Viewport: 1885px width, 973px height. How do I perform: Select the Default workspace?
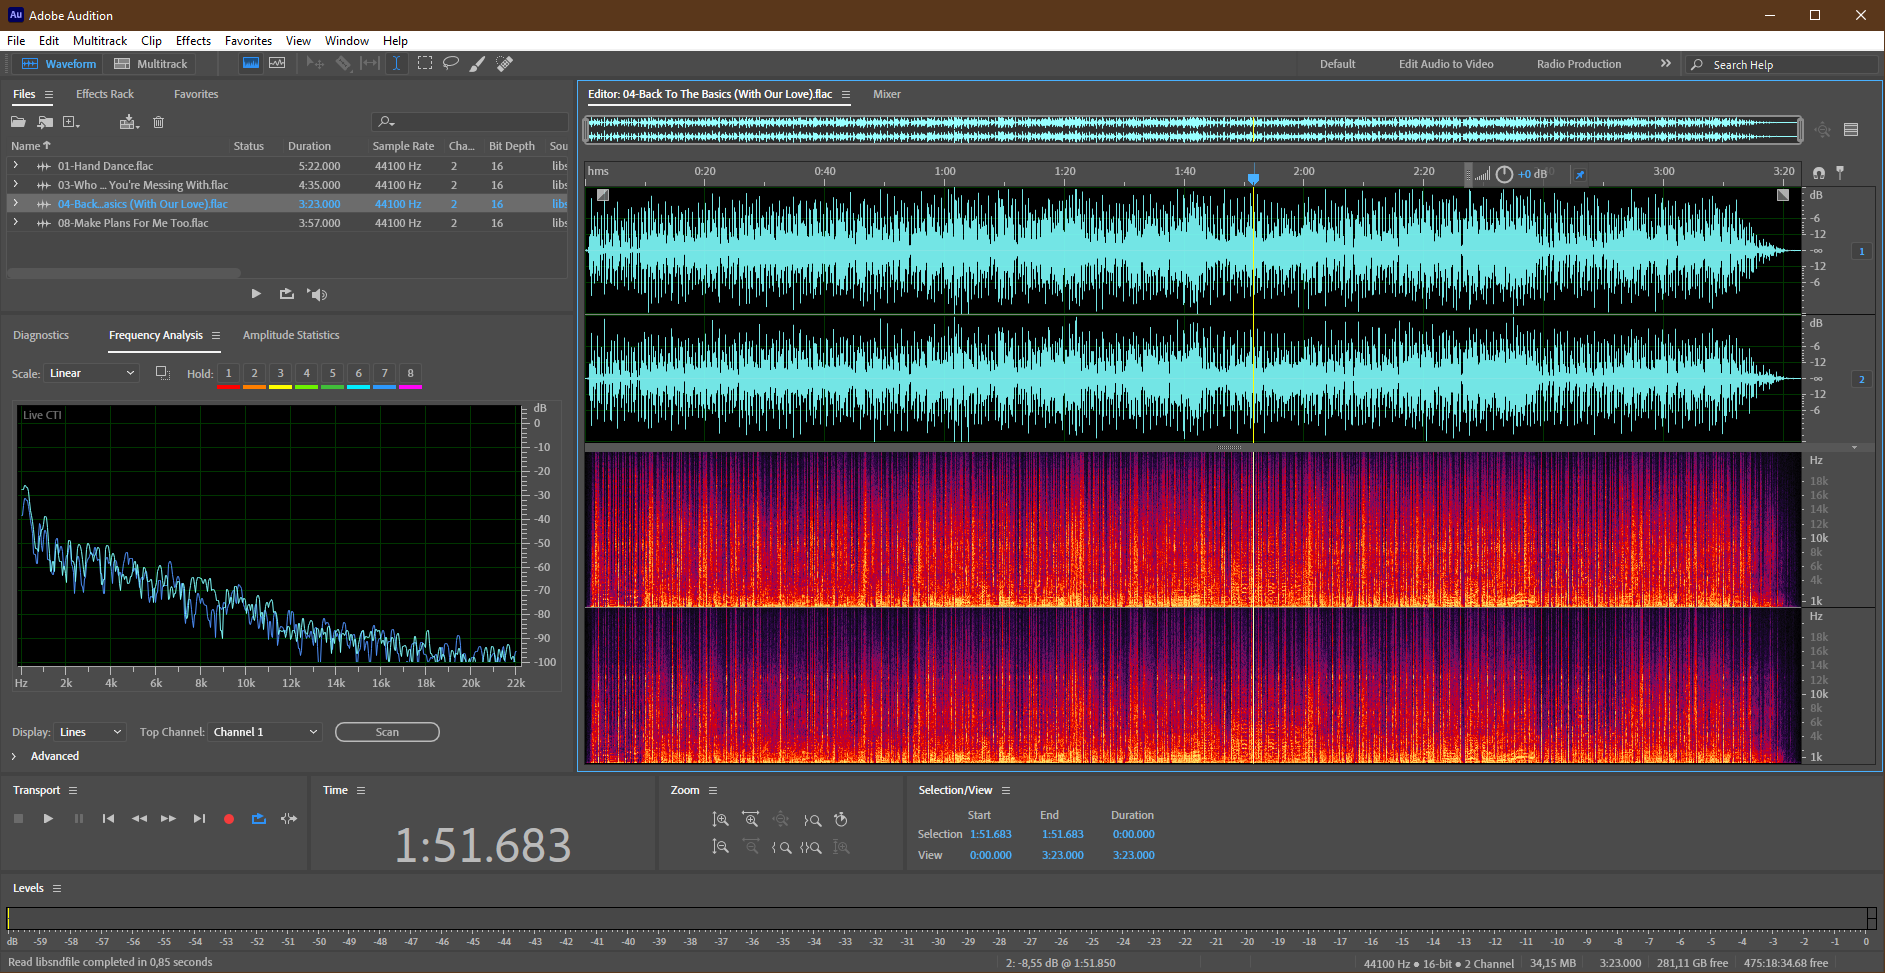pos(1337,64)
